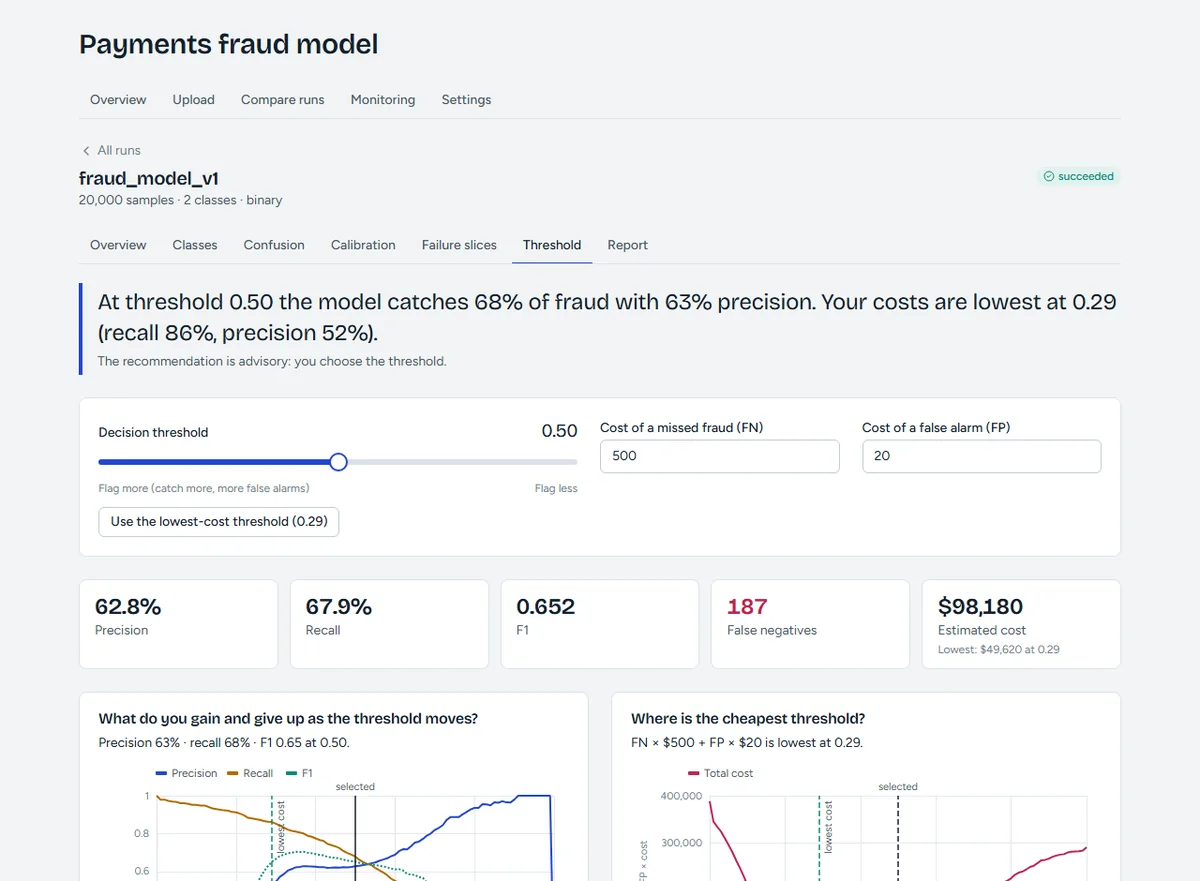1200x881 pixels.
Task: Select the Threshold tab
Action: point(552,245)
